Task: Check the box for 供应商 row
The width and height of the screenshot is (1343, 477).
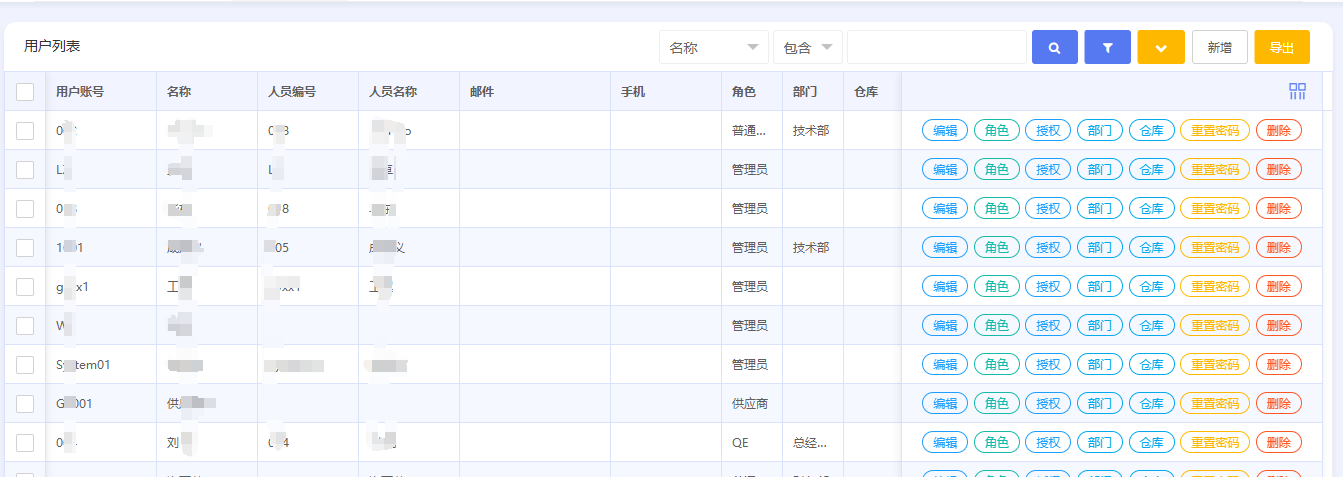Action: [x=25, y=404]
